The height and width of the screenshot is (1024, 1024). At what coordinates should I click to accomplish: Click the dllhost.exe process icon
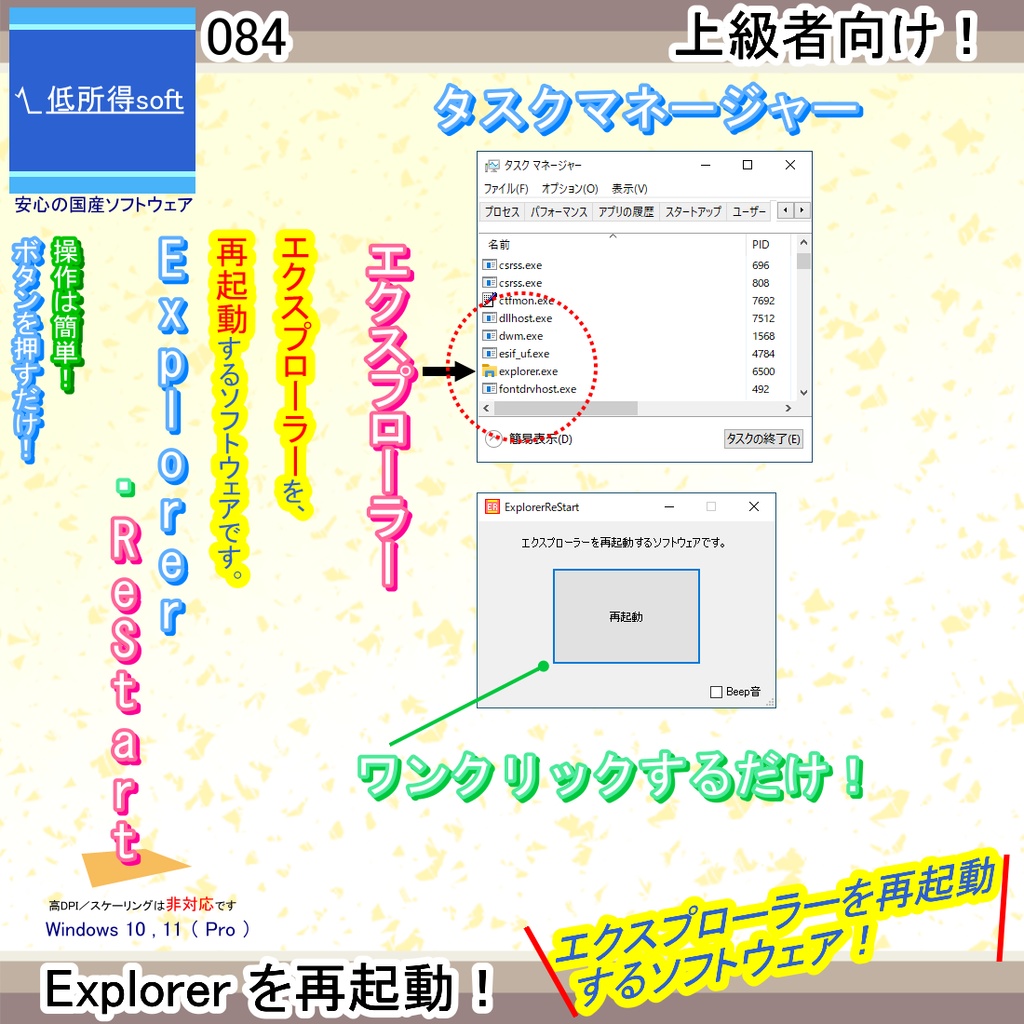[x=489, y=318]
